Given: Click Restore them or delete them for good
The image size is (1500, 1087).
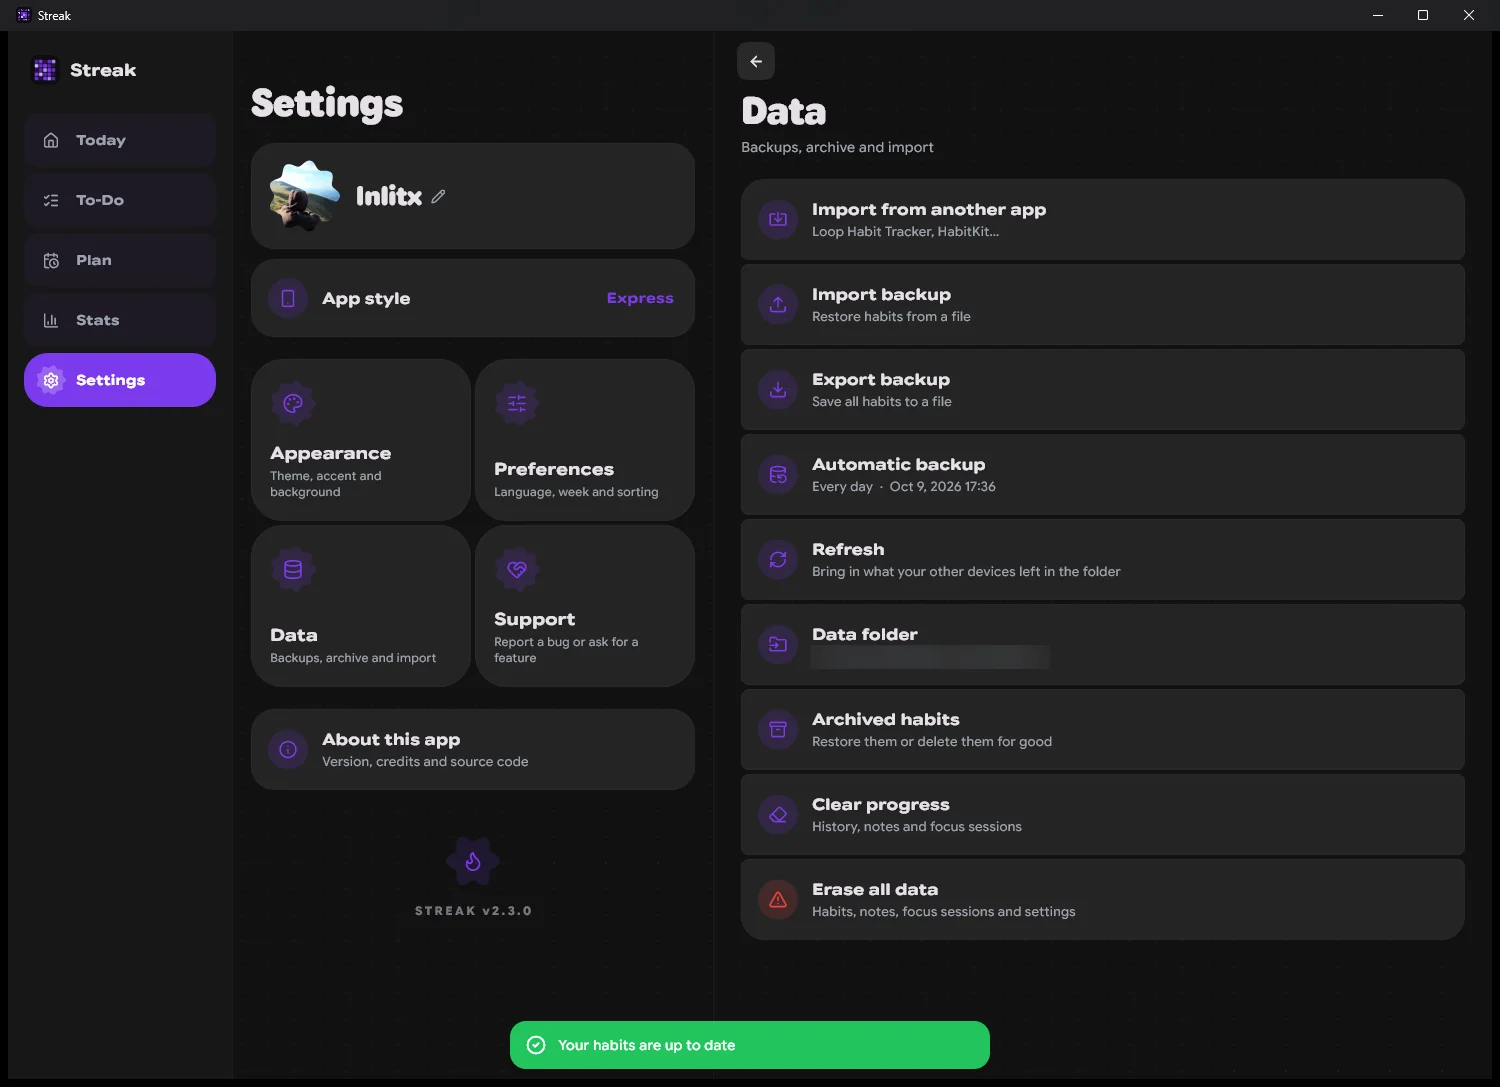Looking at the screenshot, I should click(932, 742).
